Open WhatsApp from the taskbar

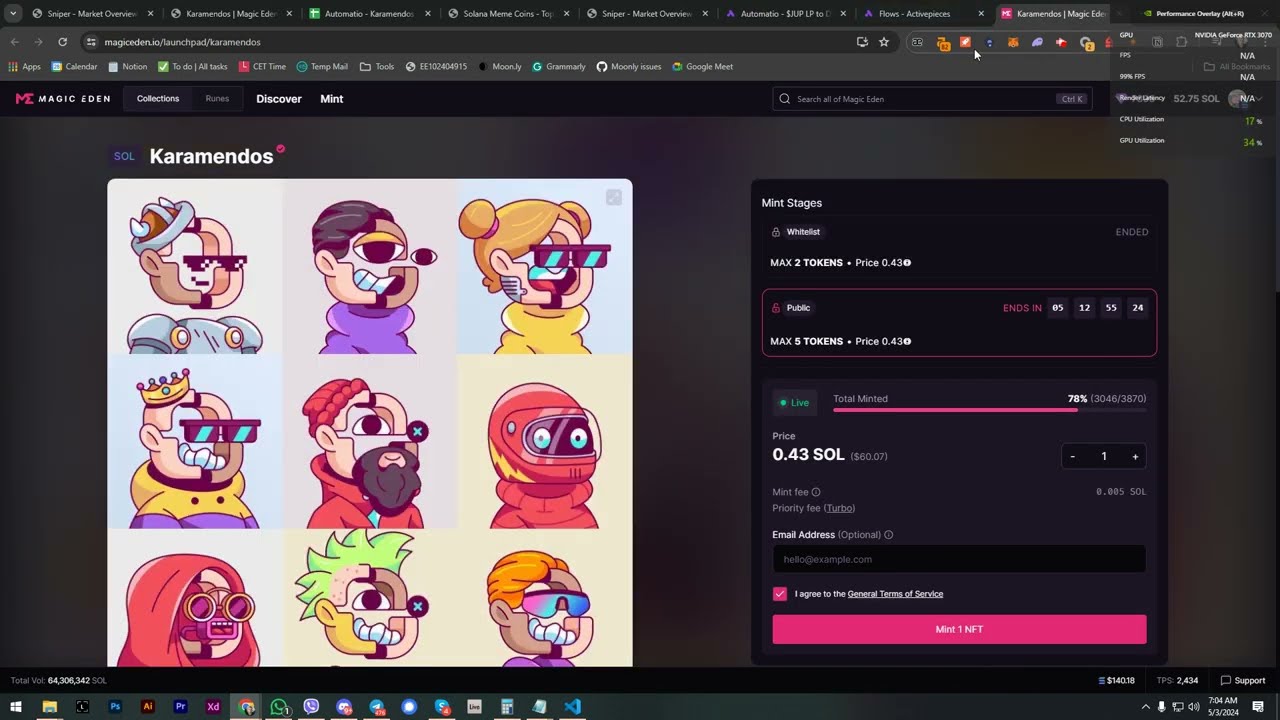[x=279, y=706]
